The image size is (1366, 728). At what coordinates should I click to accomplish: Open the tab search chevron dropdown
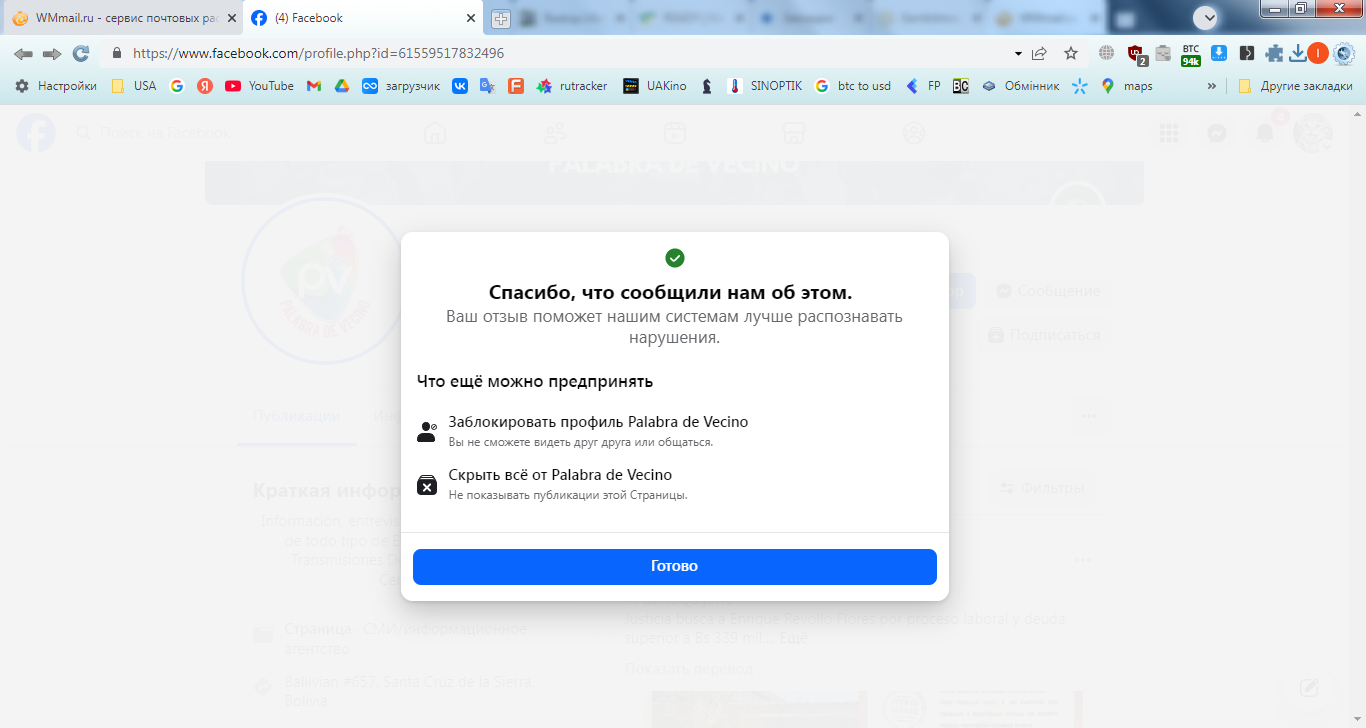(x=1206, y=17)
